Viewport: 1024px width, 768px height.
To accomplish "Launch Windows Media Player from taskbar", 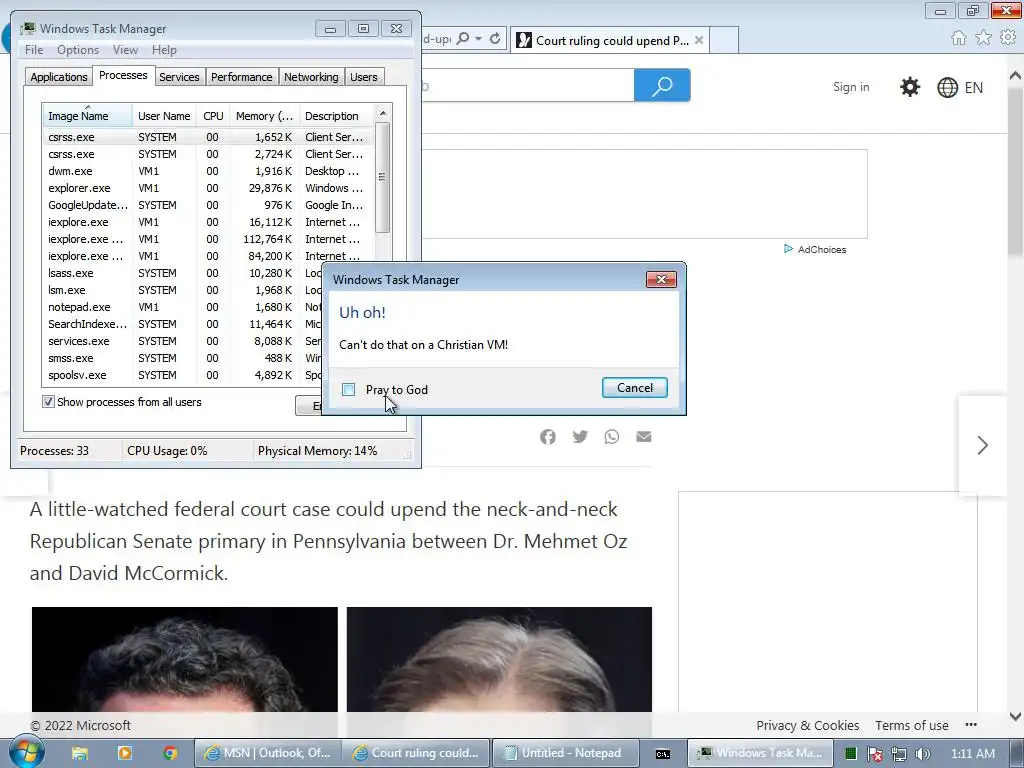I will [125, 753].
